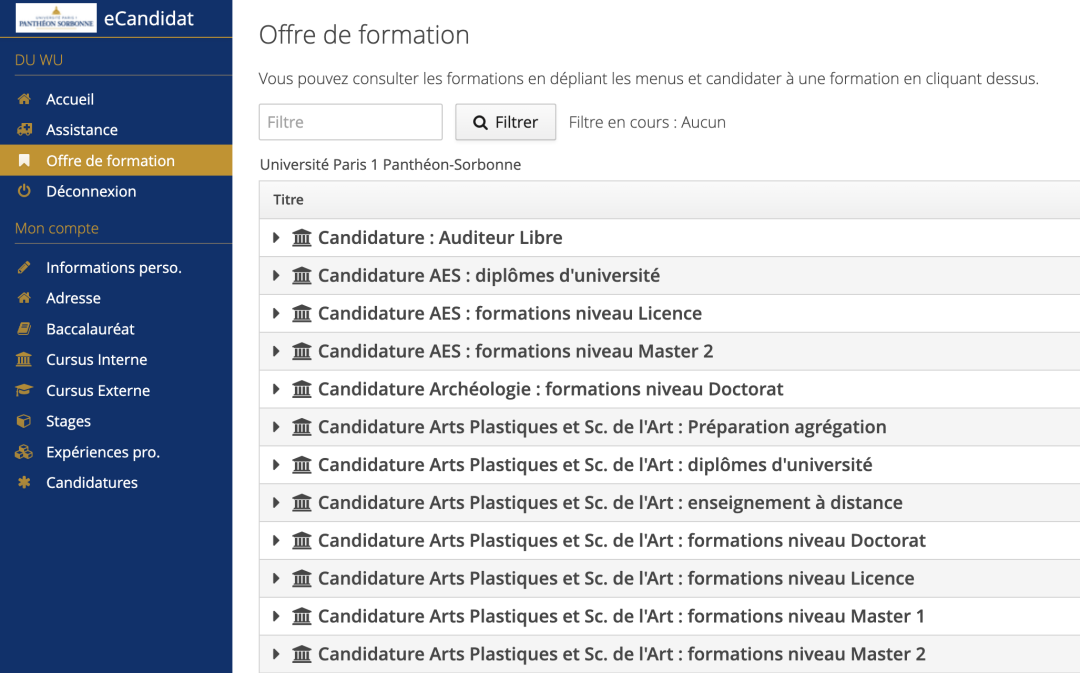
Task: Expand Candidature Archéologie formations niveau Doctorat
Action: tap(276, 389)
